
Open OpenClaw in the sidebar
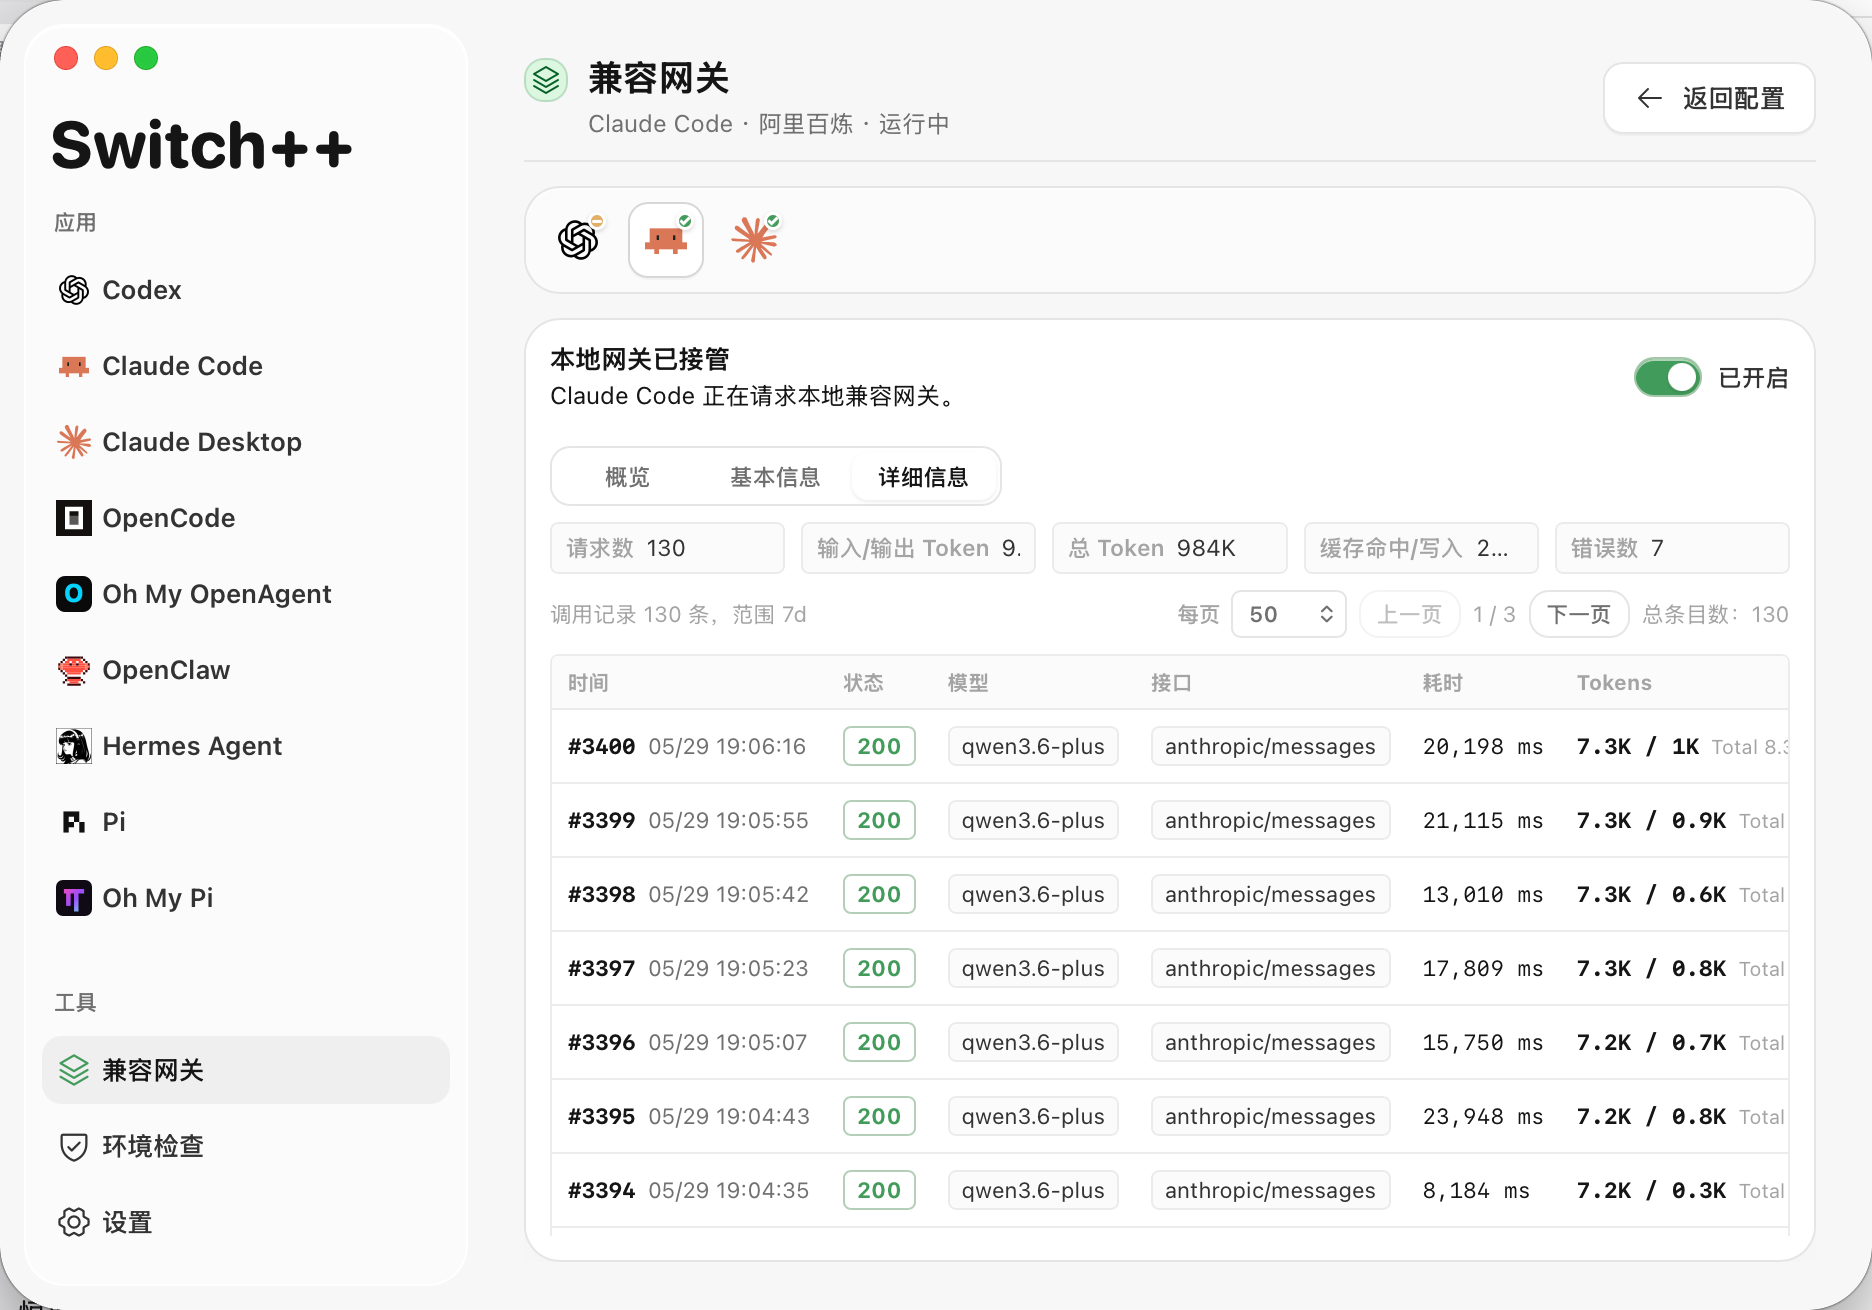pos(245,670)
